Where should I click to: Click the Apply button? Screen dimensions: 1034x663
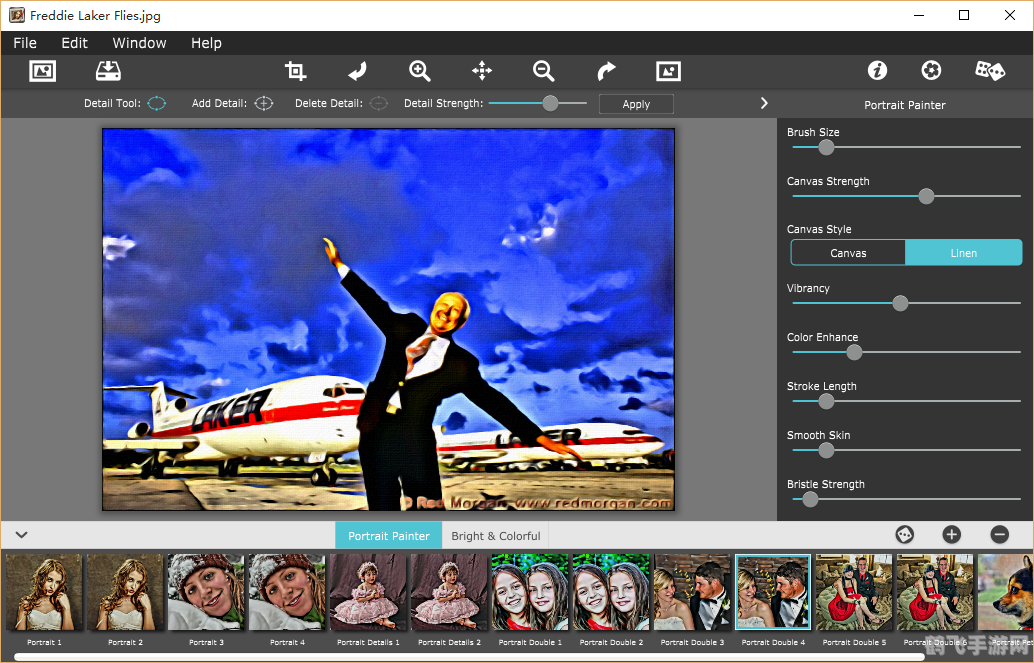coord(636,104)
